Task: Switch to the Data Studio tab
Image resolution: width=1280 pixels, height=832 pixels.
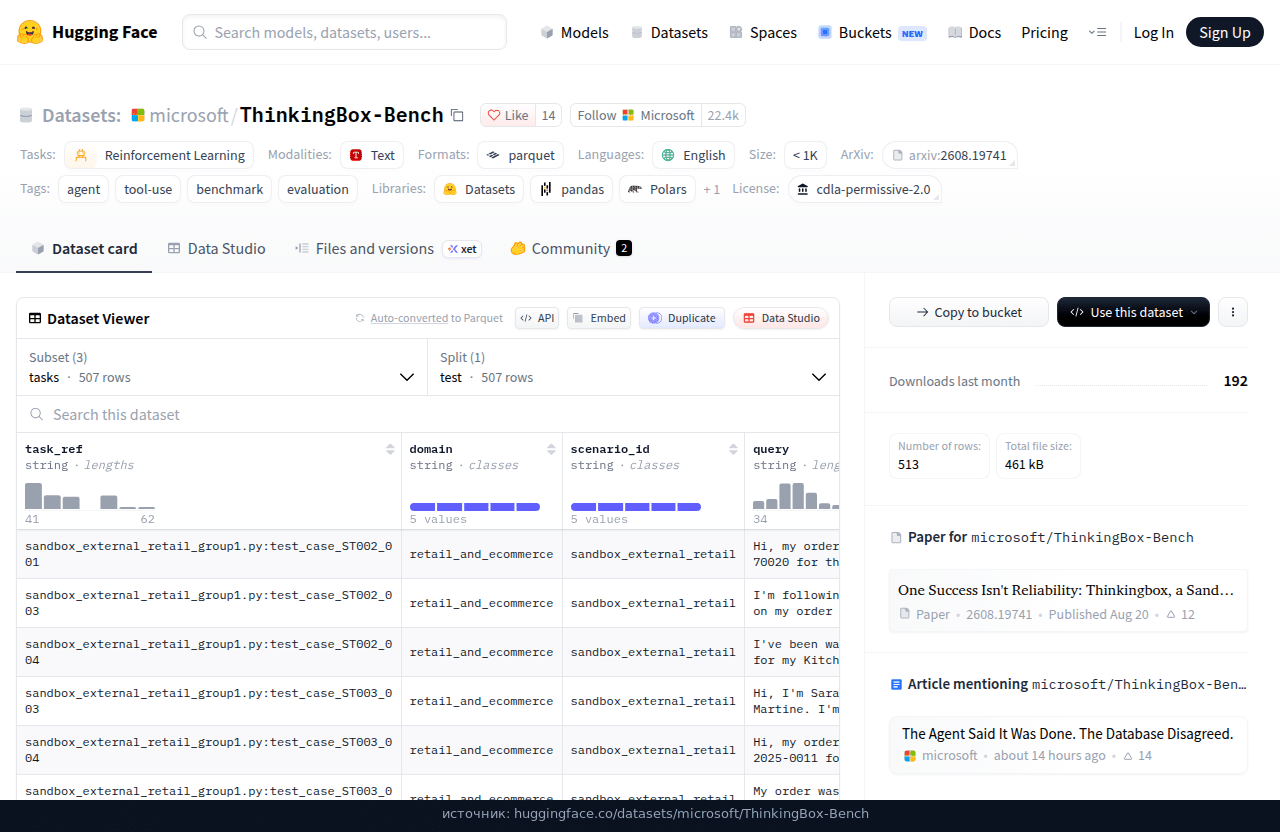Action: 216,249
